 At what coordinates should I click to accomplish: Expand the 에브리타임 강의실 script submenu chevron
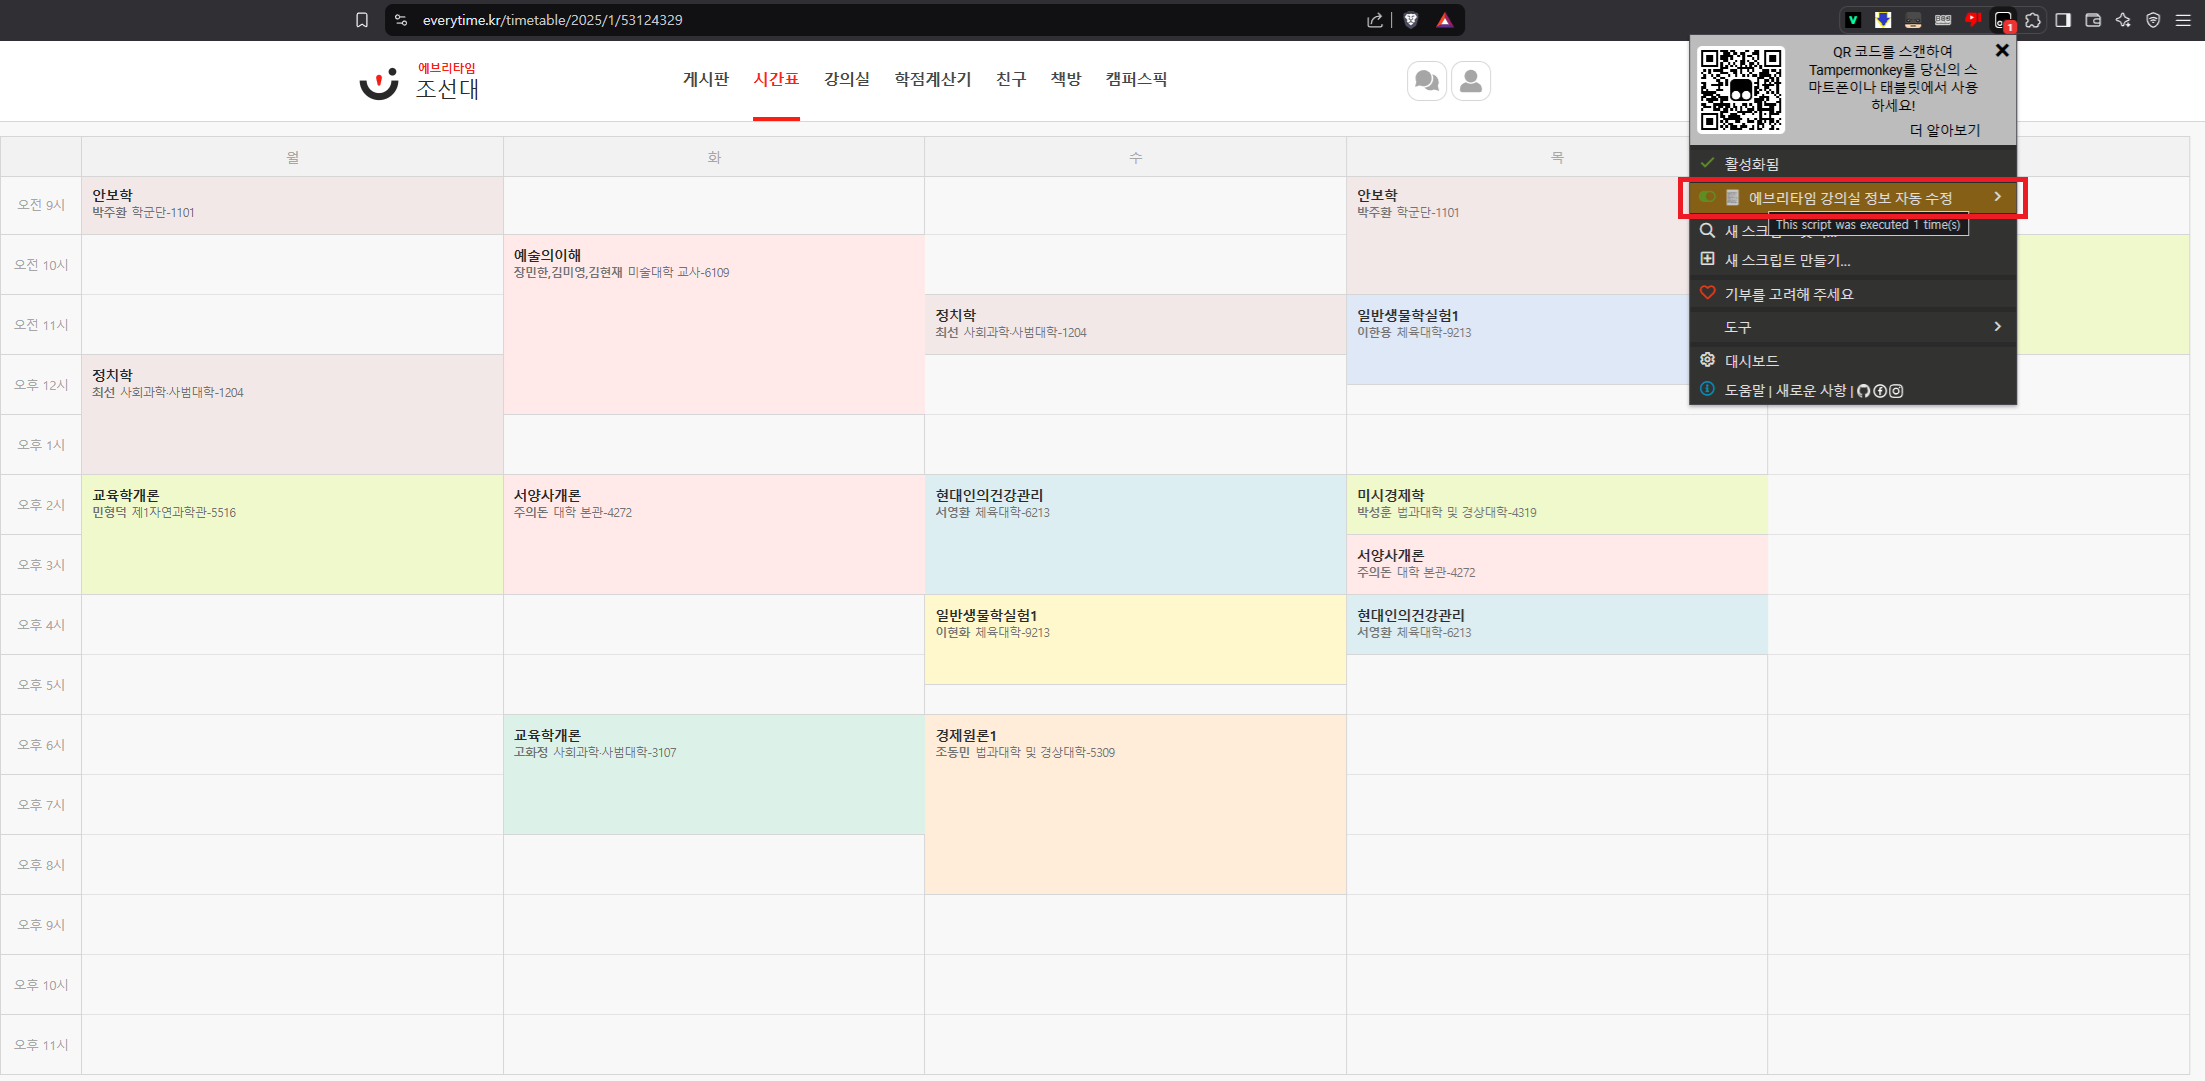[1997, 197]
